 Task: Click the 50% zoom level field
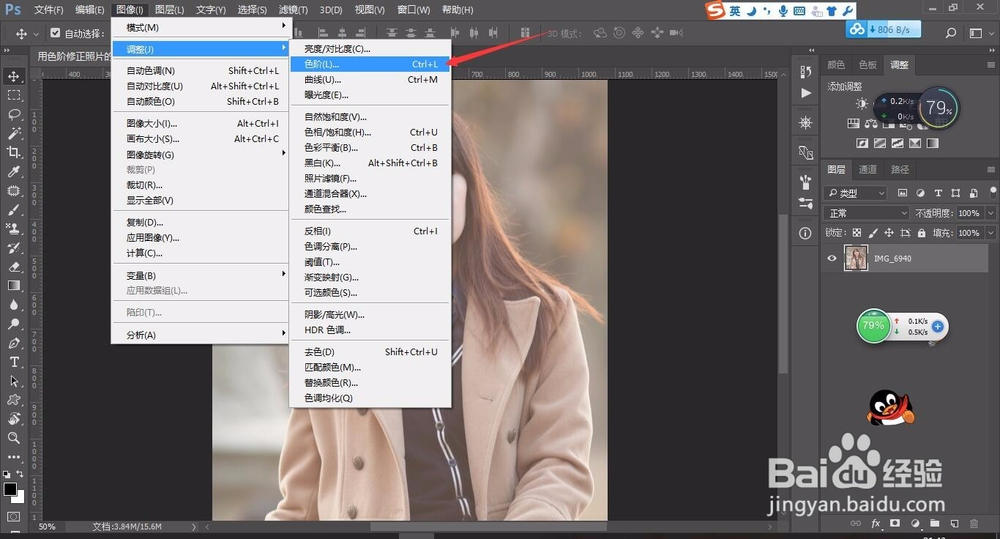pyautogui.click(x=47, y=527)
